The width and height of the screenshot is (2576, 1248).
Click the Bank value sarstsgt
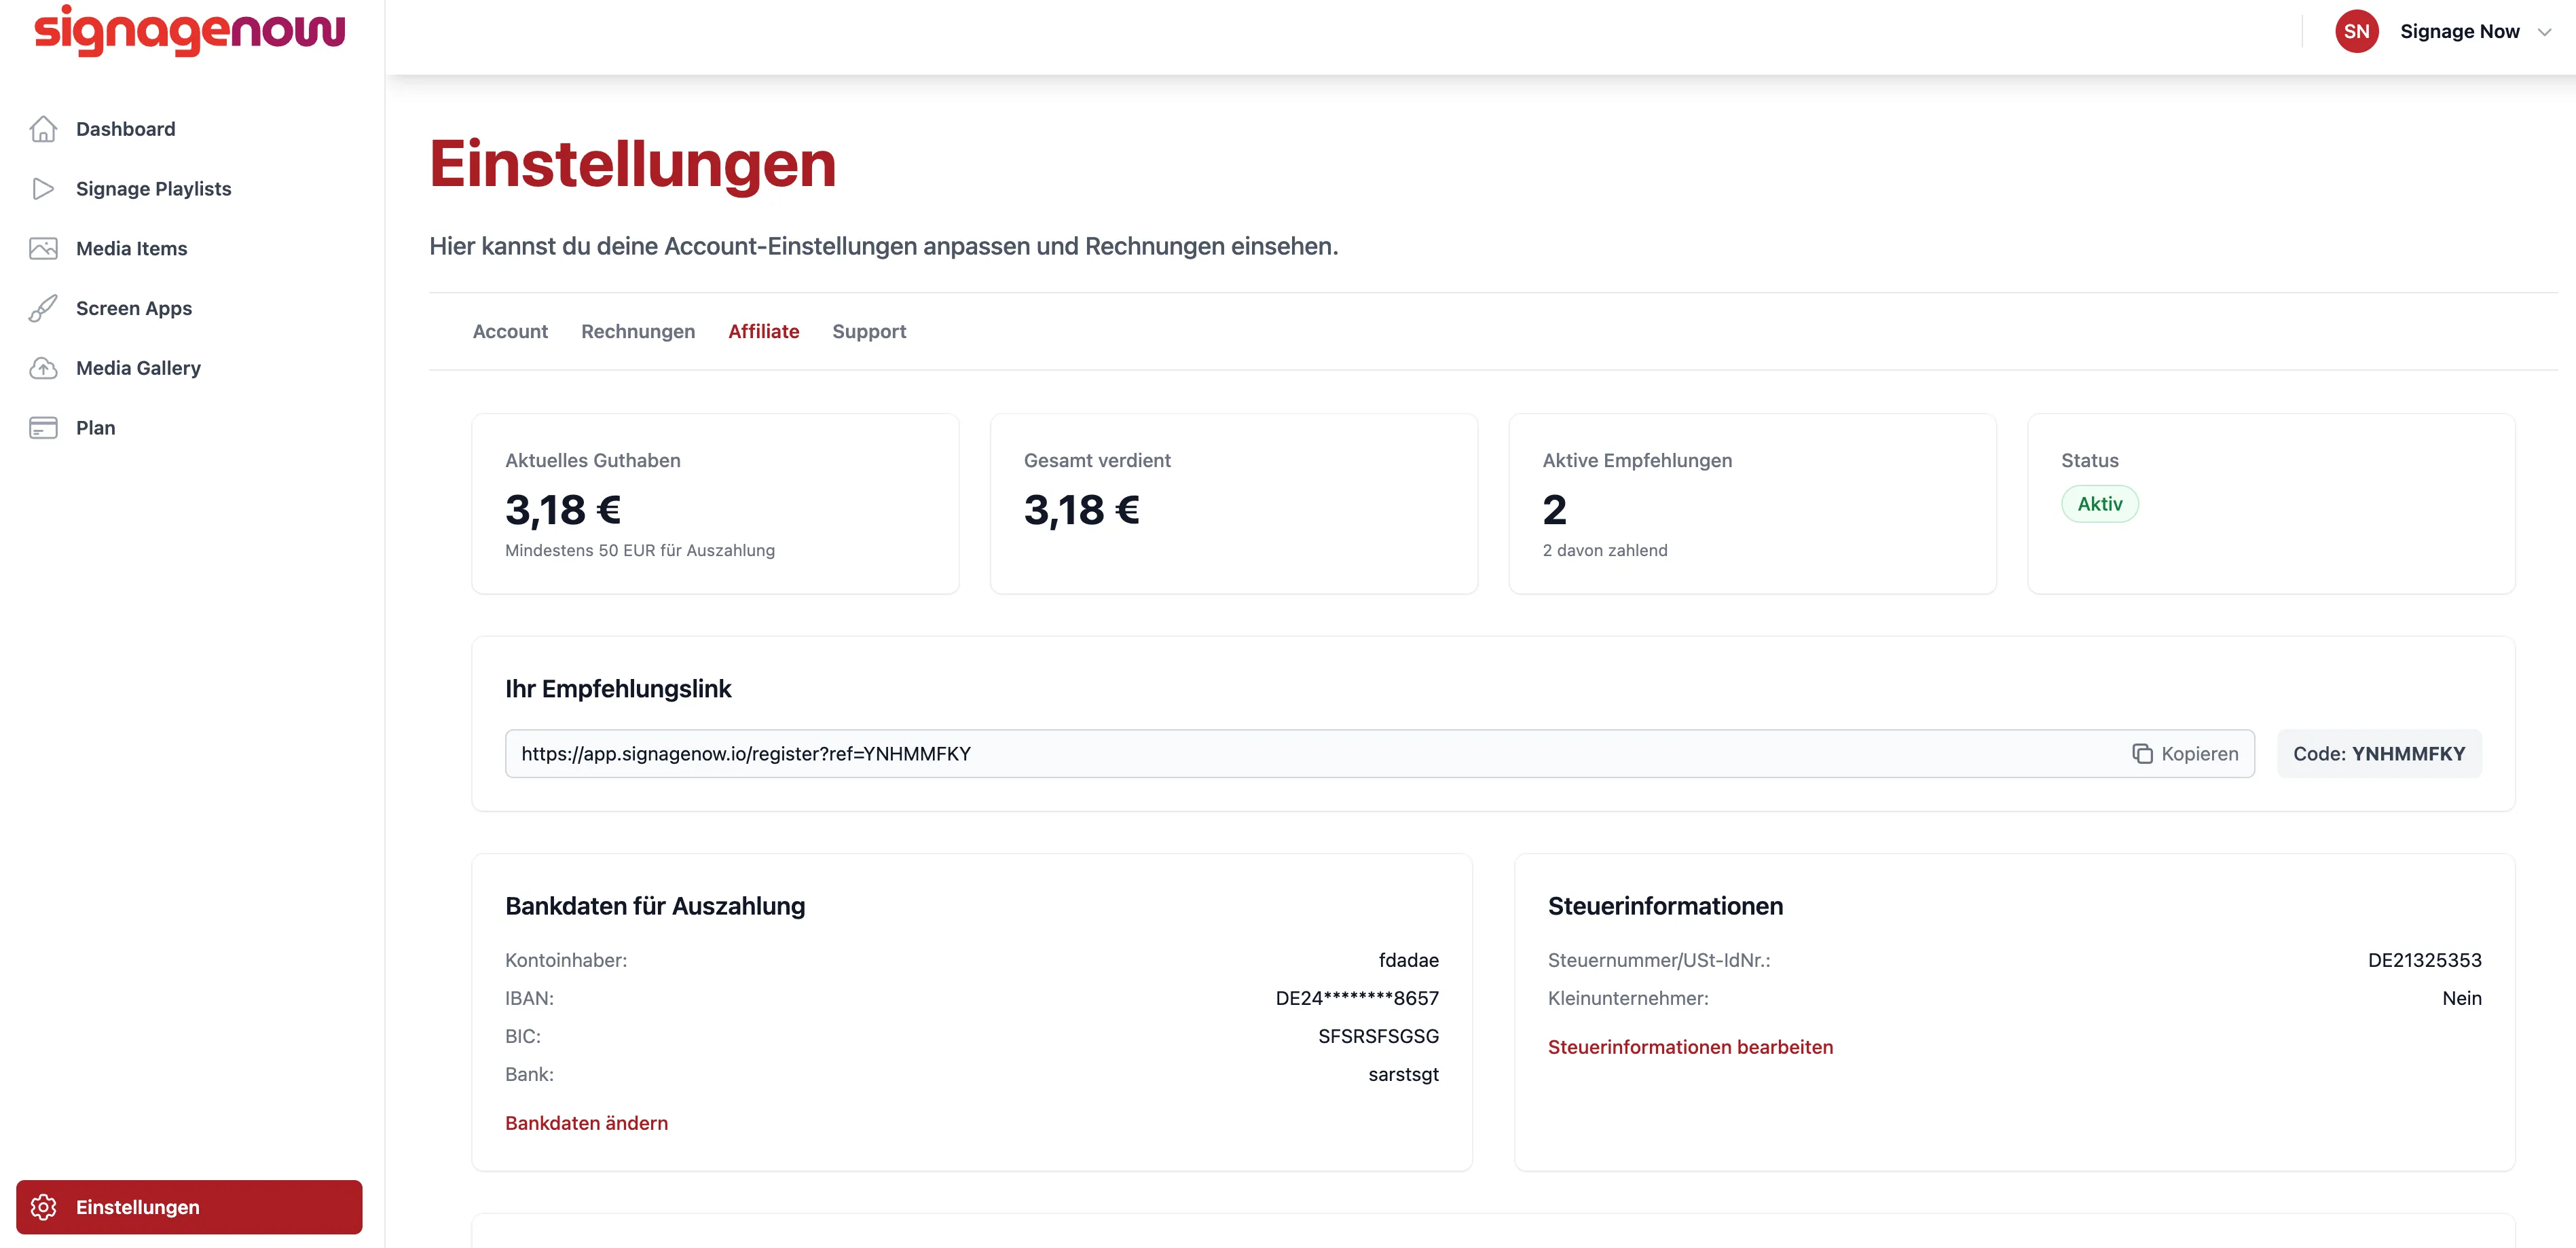pyautogui.click(x=1403, y=1074)
